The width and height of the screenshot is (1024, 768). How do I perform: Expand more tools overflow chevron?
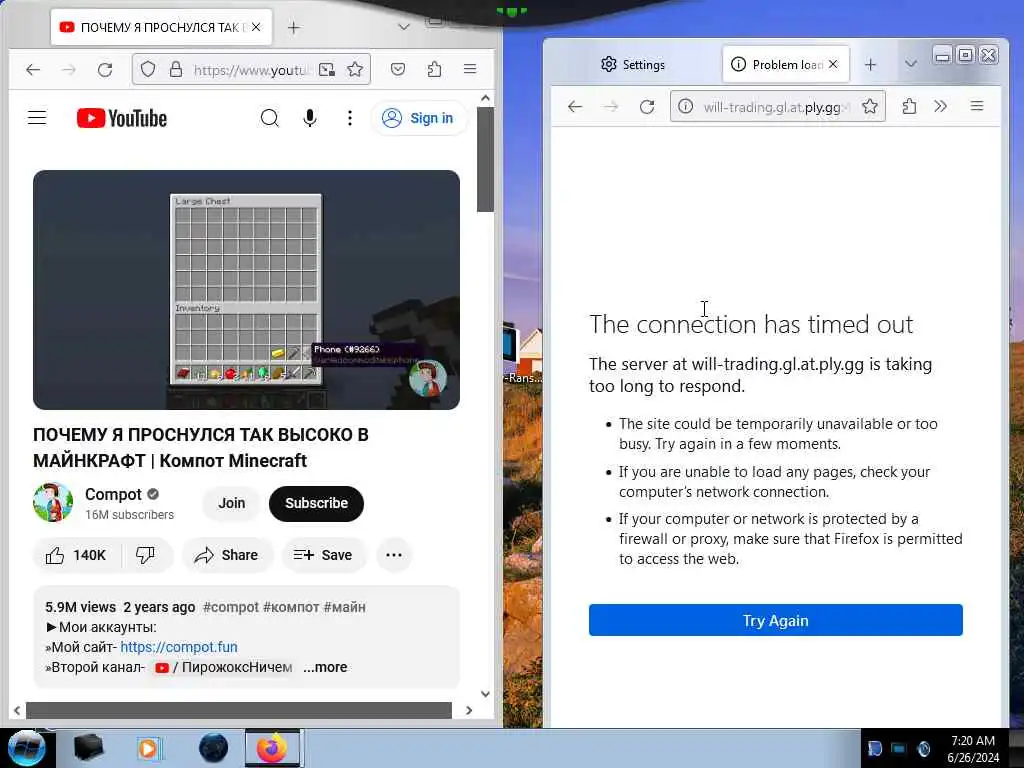coord(940,106)
